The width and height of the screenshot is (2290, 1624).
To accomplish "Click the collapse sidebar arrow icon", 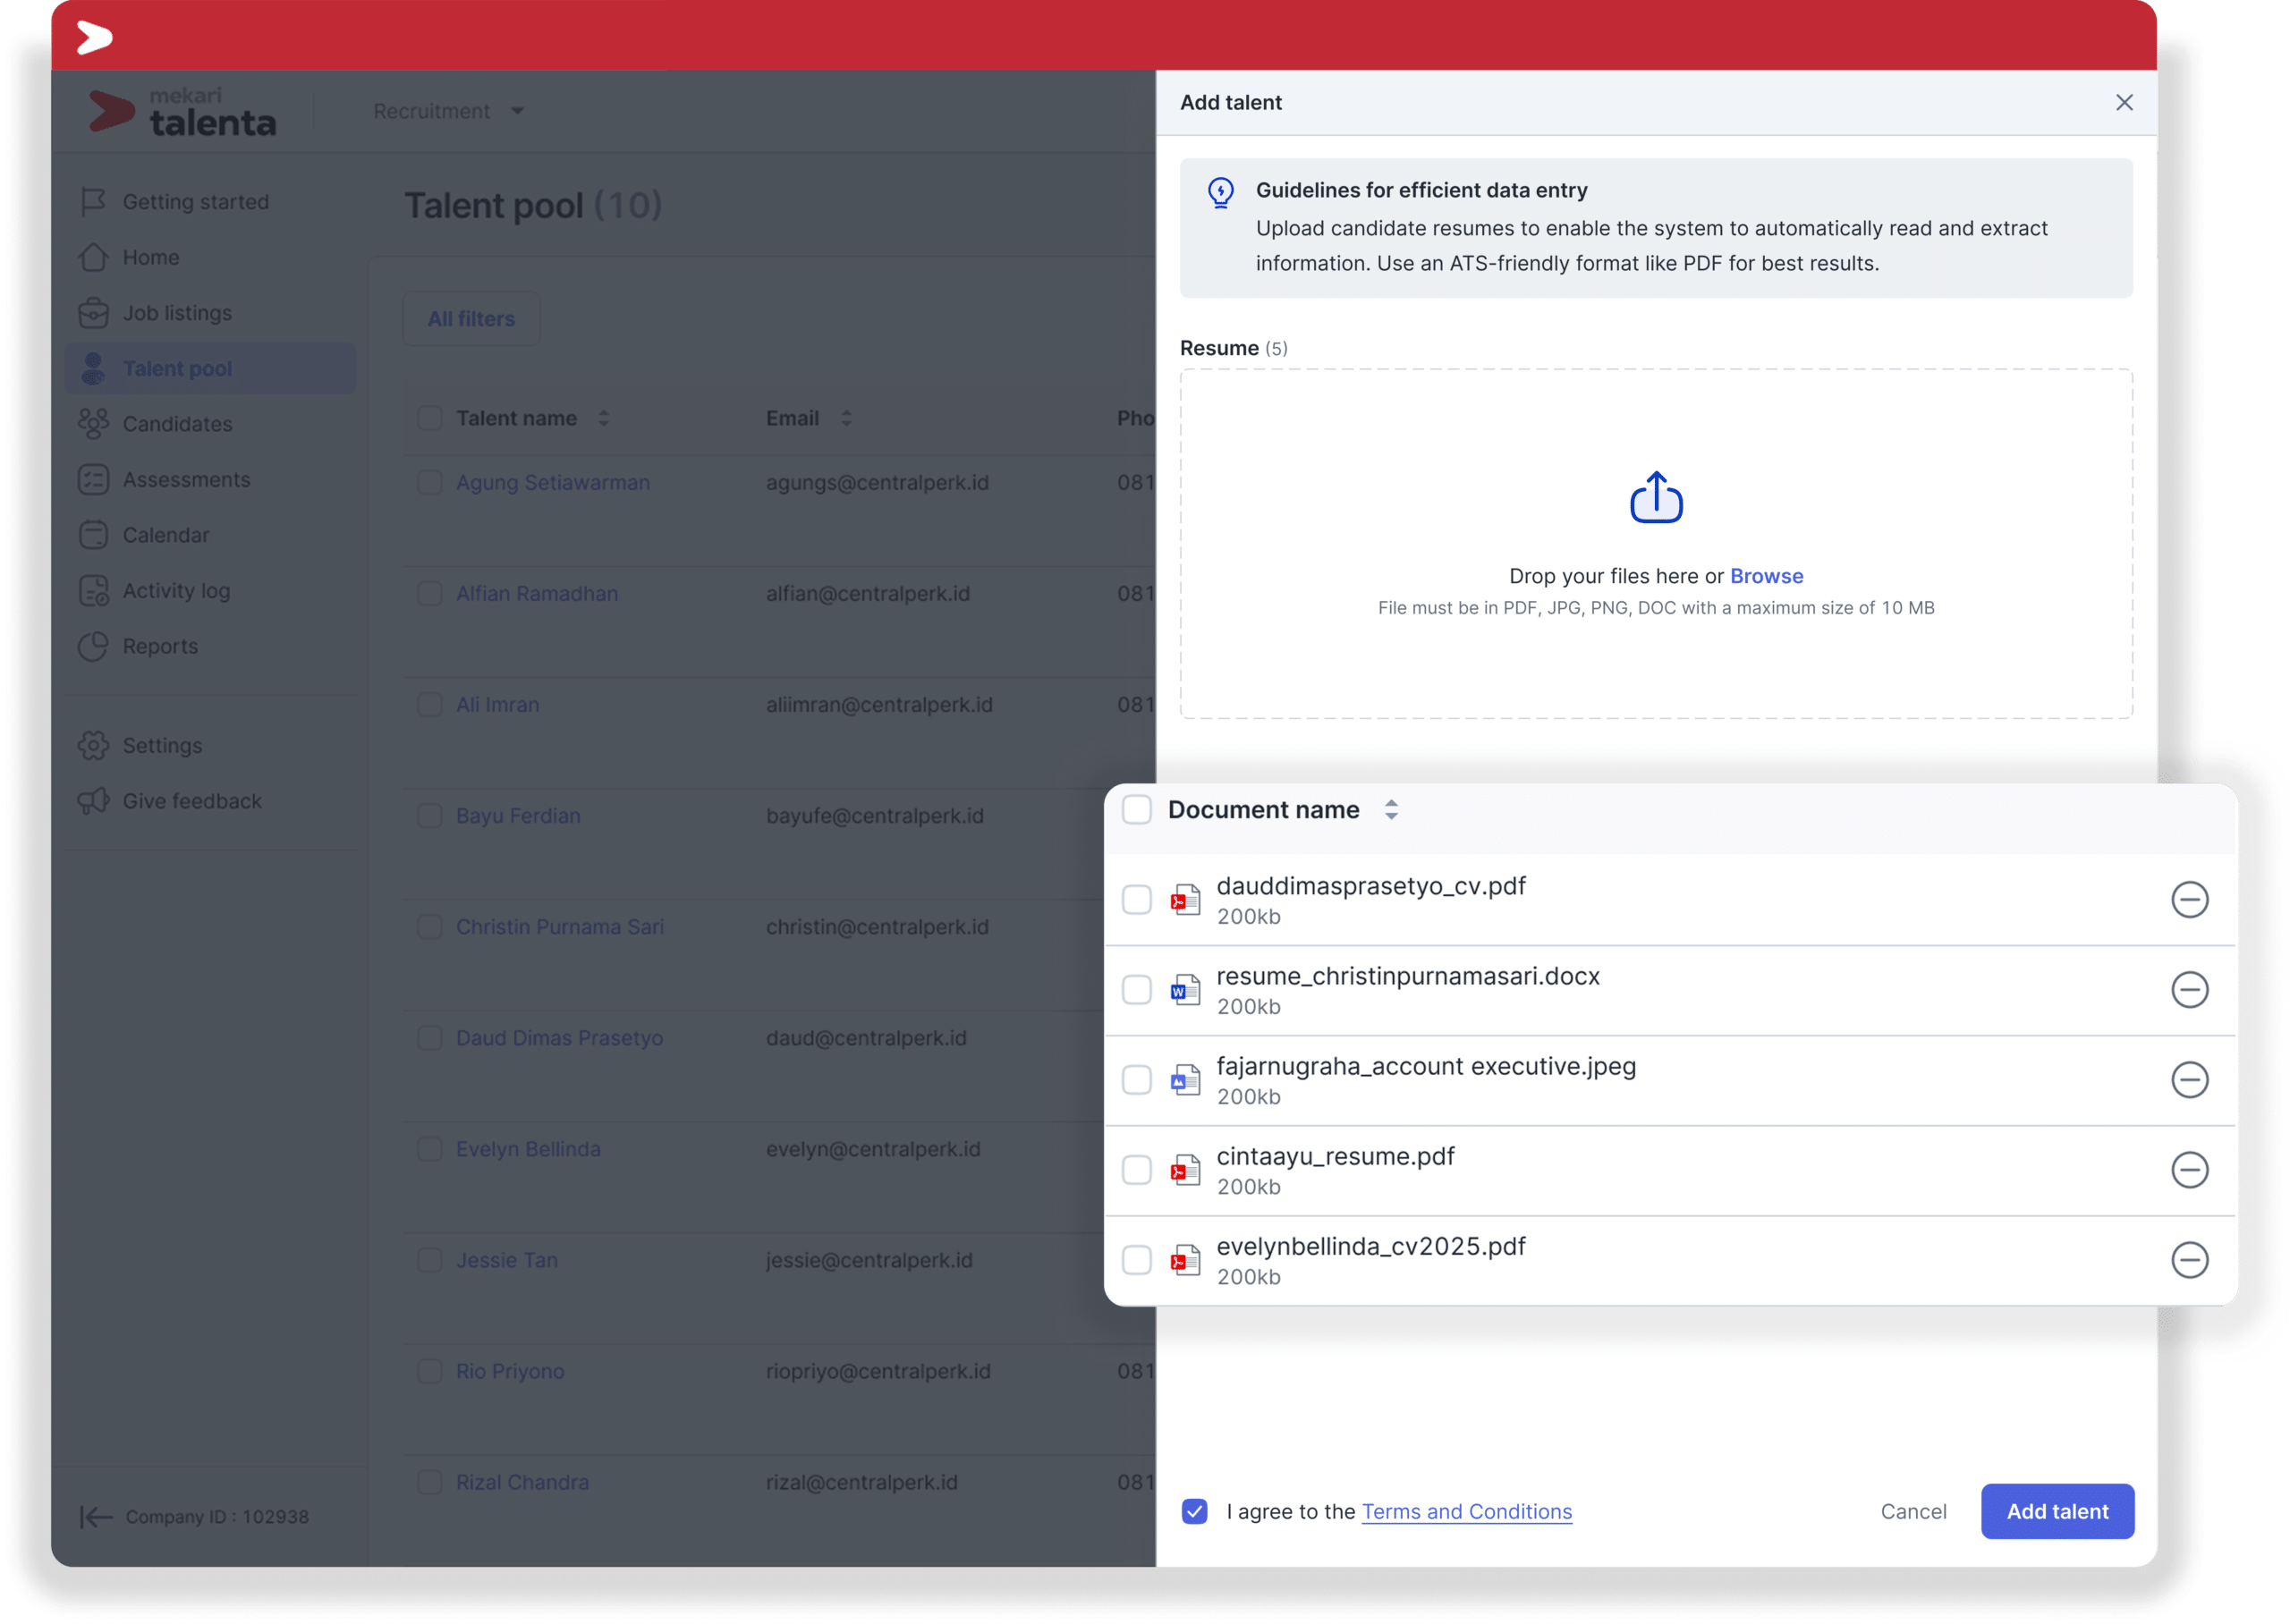I will point(96,1517).
